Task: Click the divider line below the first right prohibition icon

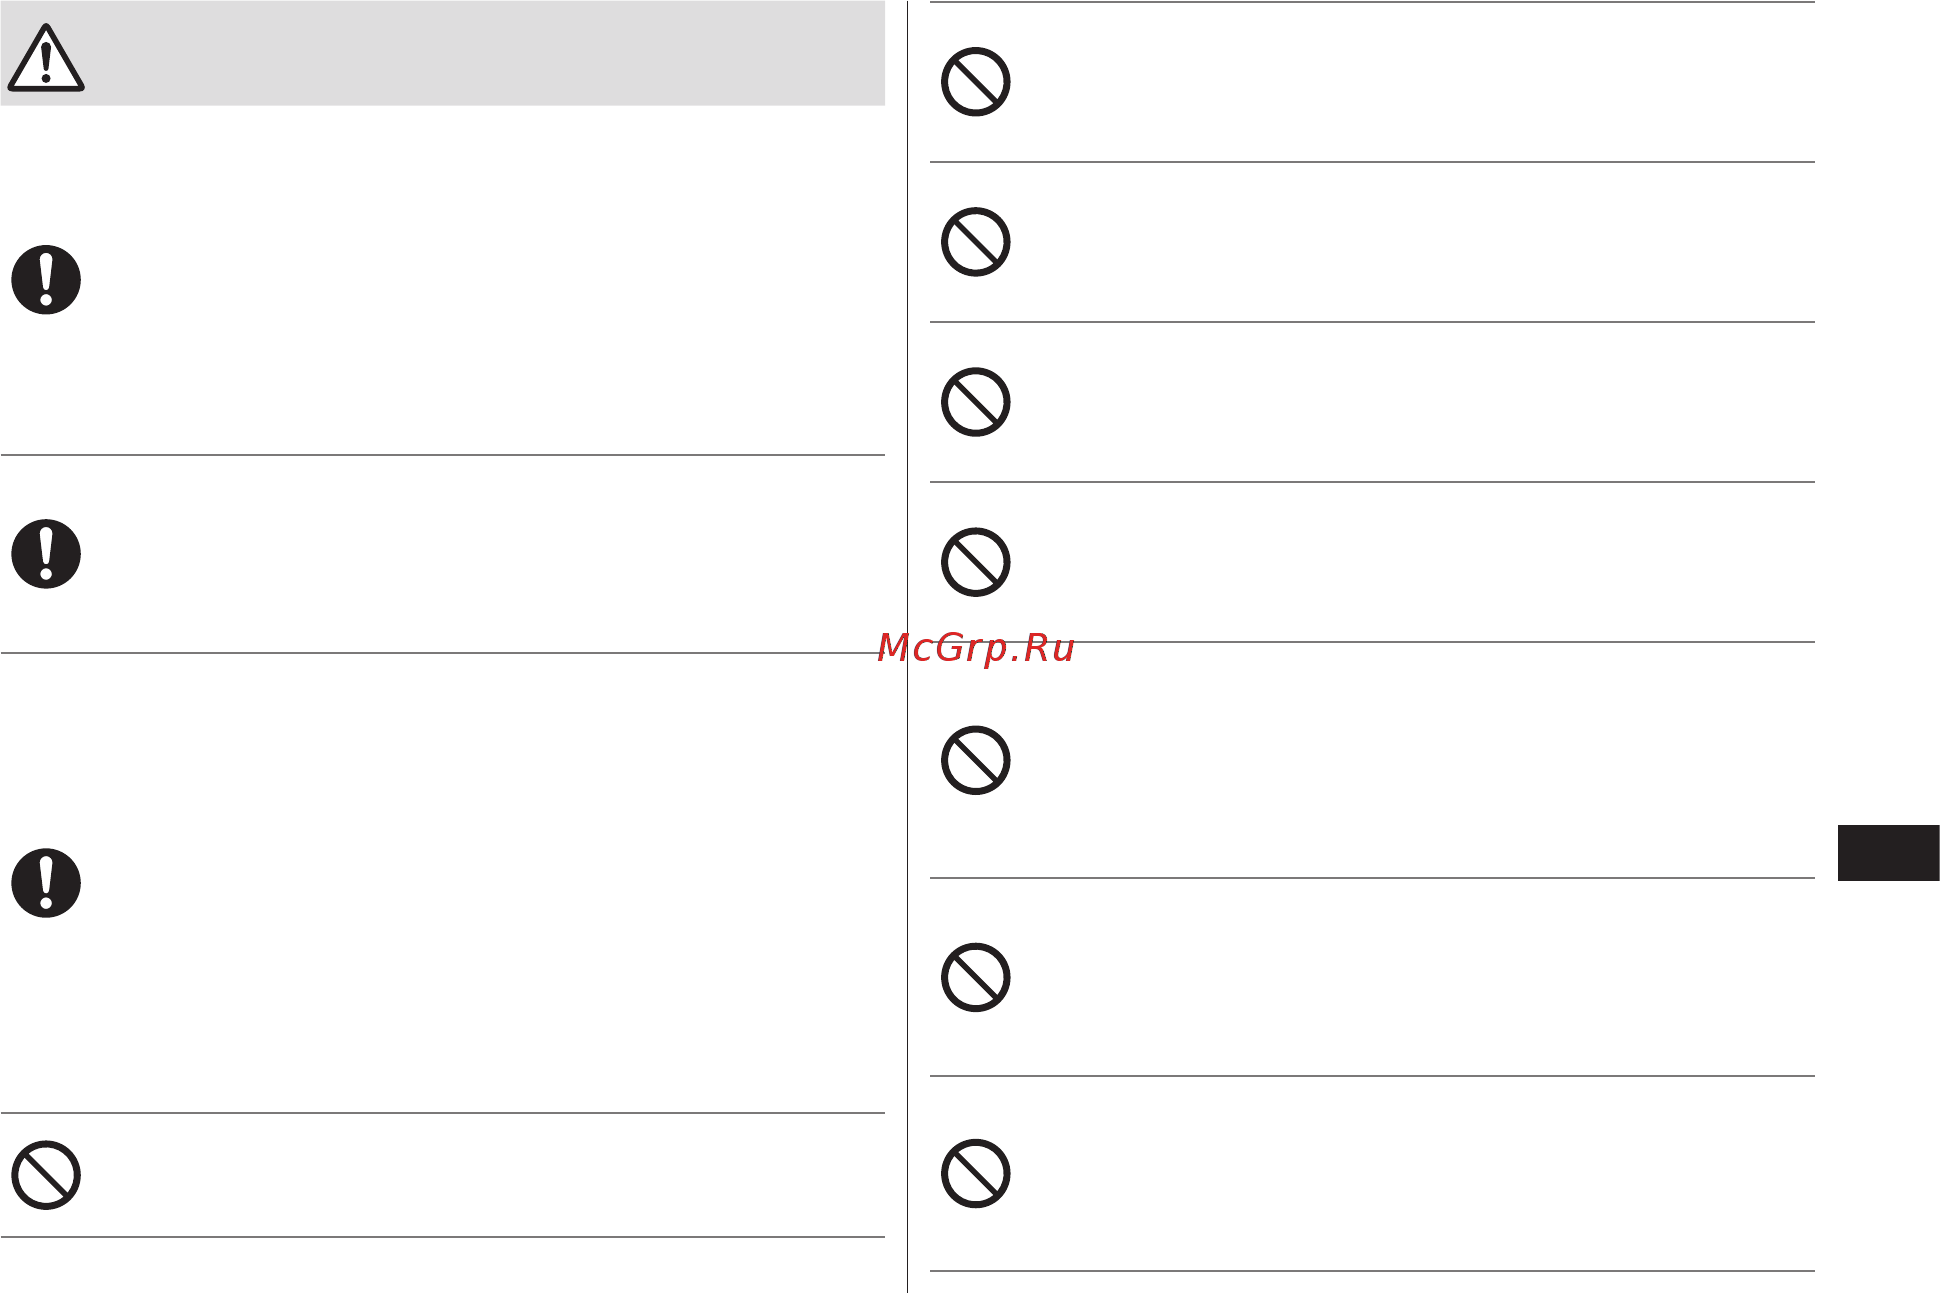Action: (x=1372, y=162)
